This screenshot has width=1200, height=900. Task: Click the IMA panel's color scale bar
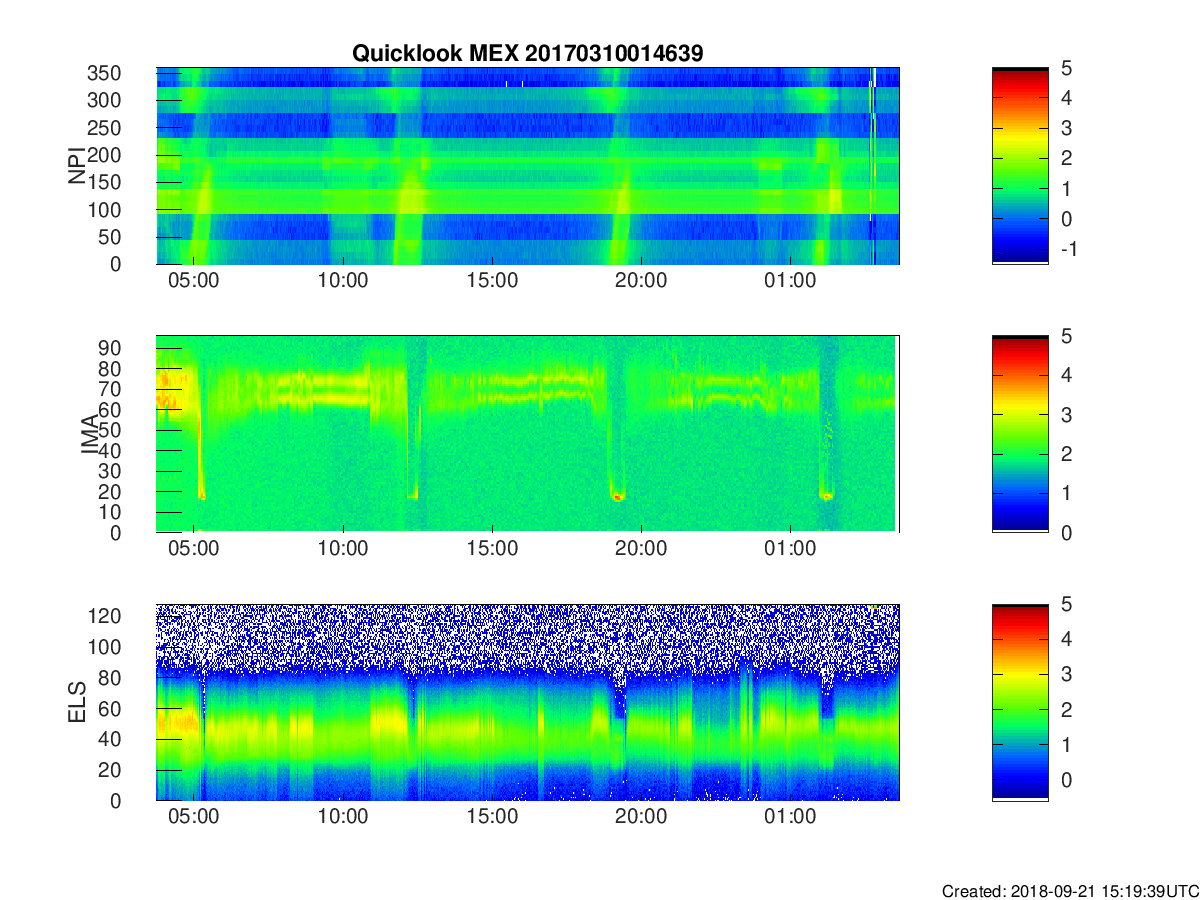(1020, 434)
